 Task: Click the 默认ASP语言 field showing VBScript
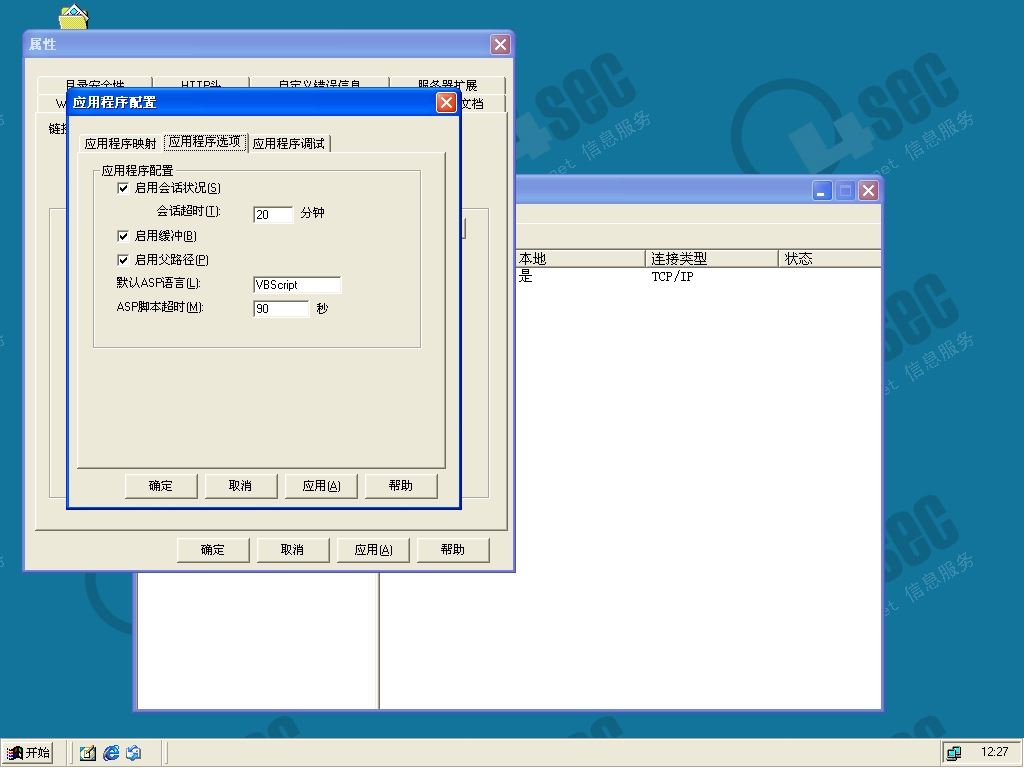pos(297,285)
